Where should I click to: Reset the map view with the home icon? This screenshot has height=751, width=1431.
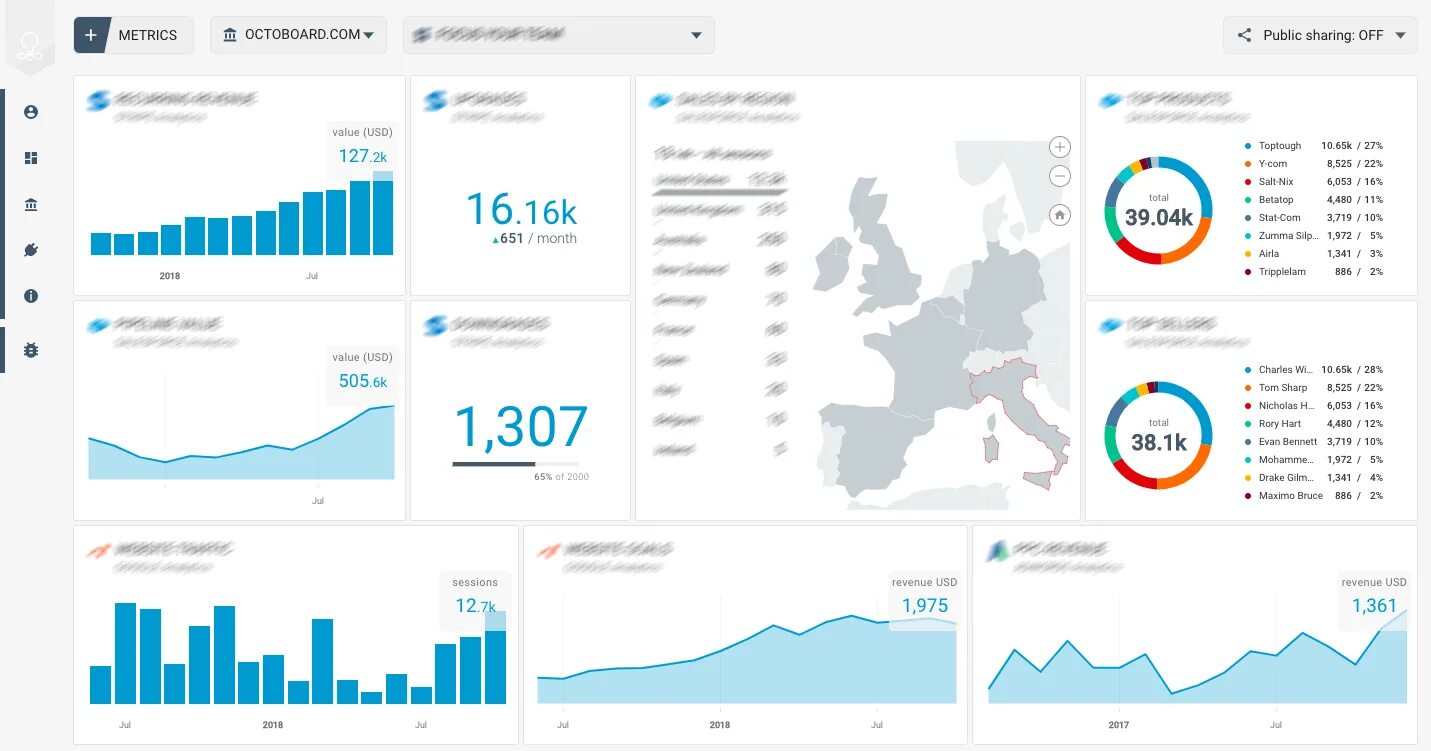[x=1059, y=214]
